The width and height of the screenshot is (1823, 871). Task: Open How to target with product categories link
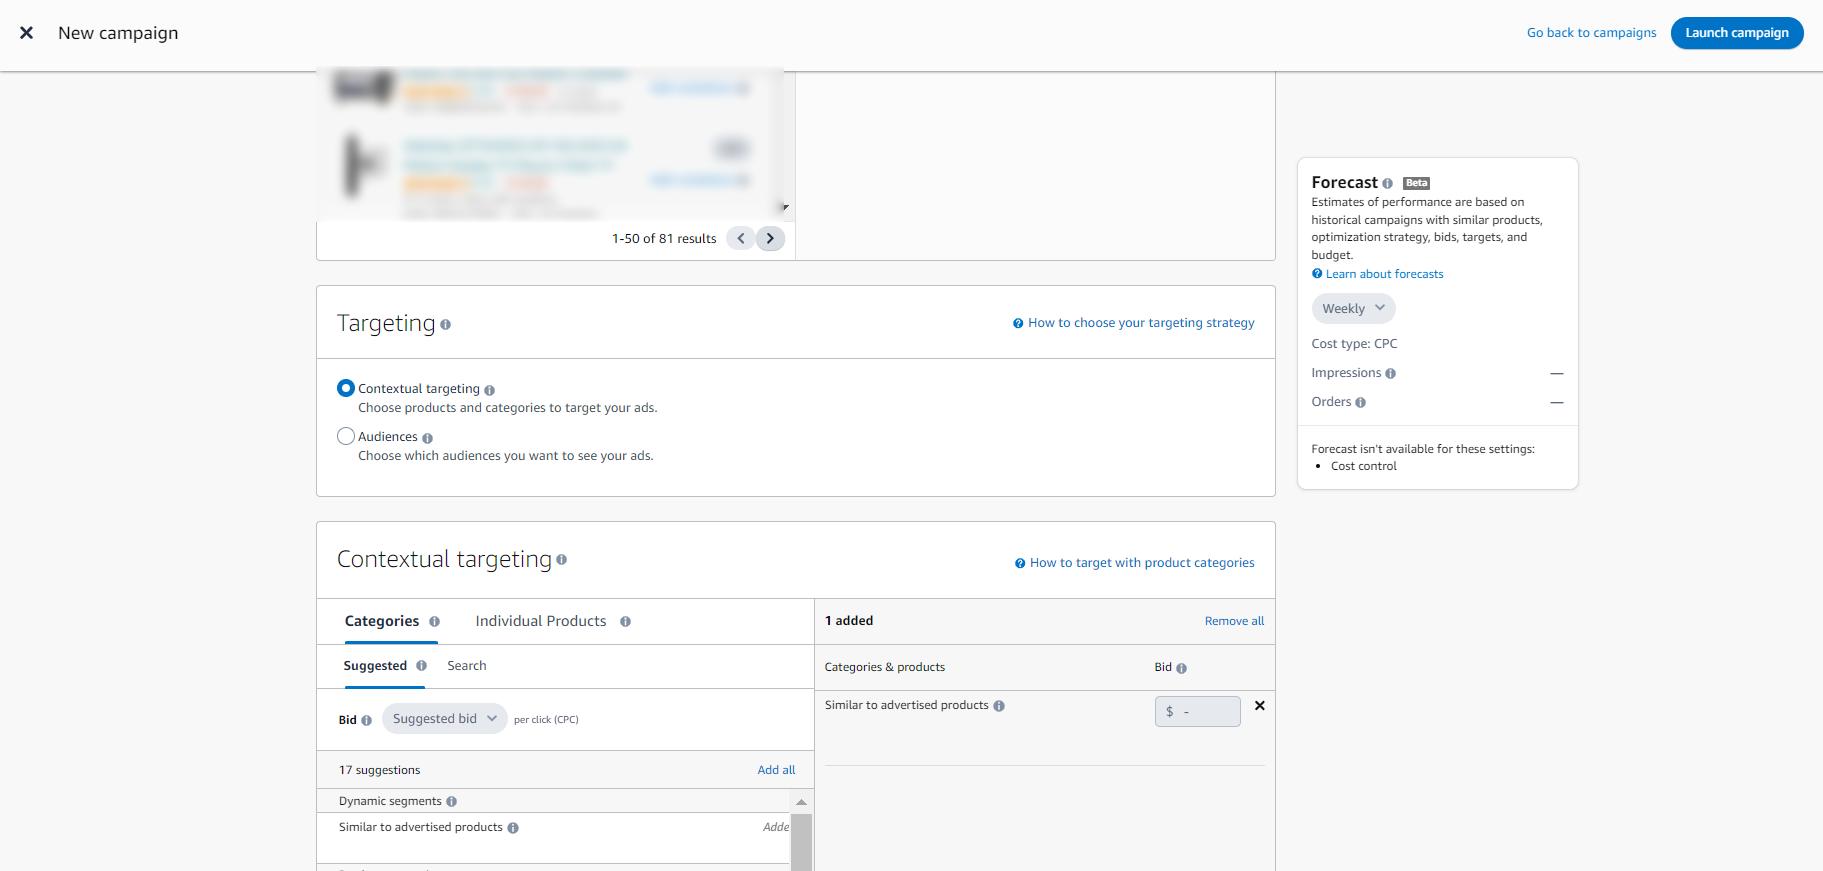point(1142,563)
